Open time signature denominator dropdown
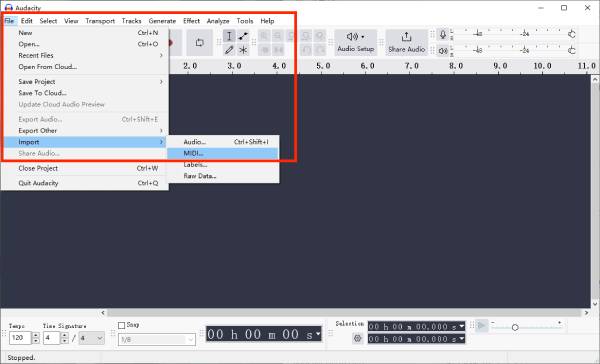Viewport: 600px width, 364px height. click(x=91, y=338)
